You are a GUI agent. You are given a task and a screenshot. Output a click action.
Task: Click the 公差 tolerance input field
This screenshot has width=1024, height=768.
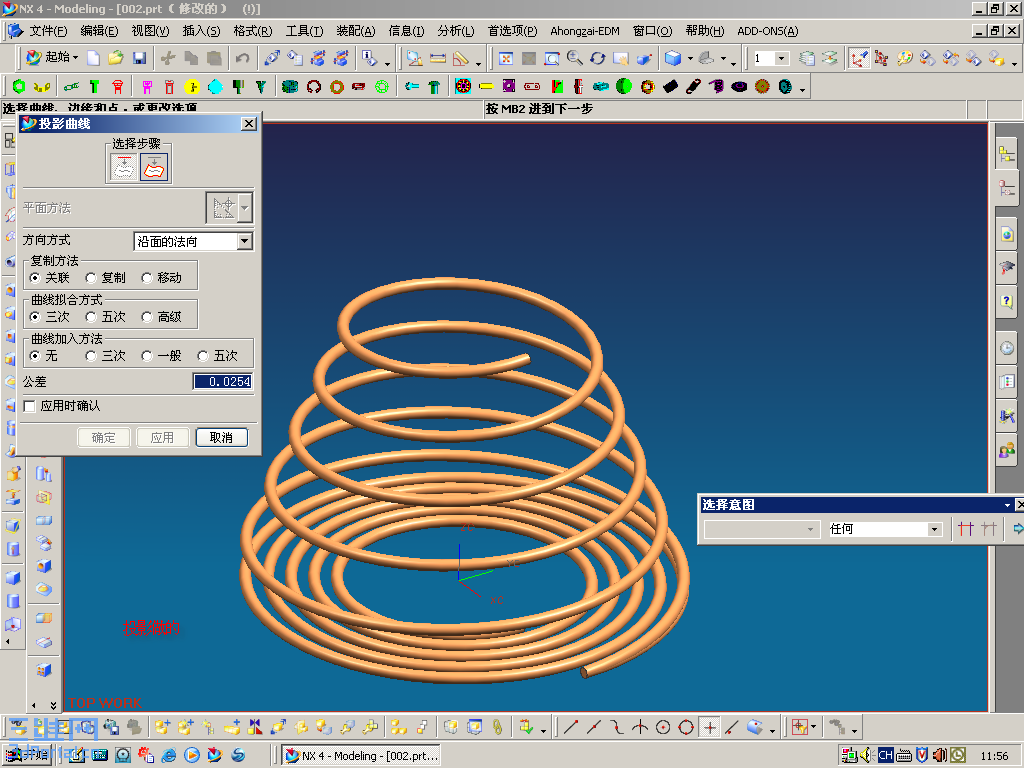click(223, 381)
